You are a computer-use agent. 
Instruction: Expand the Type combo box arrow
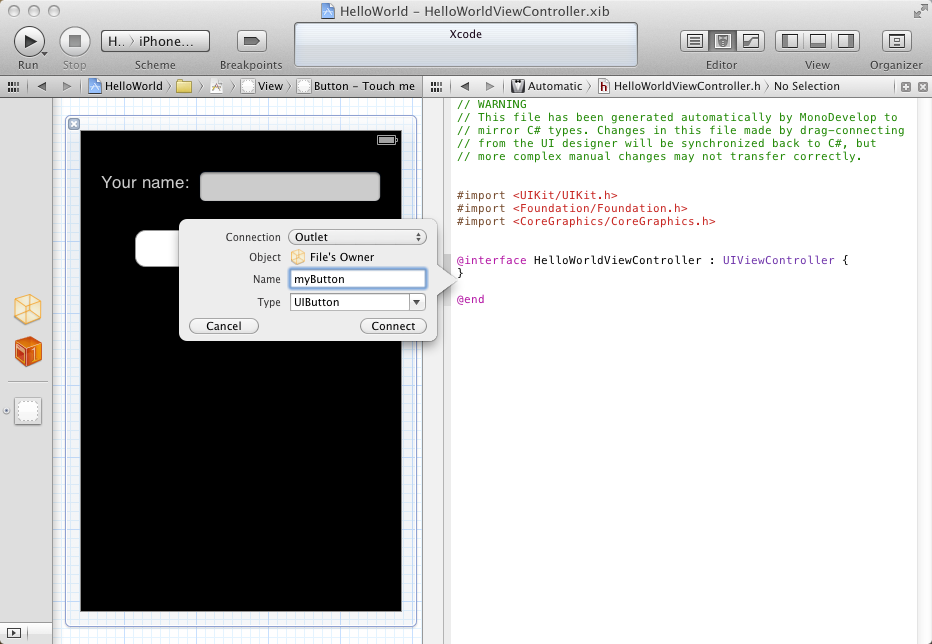click(x=417, y=302)
